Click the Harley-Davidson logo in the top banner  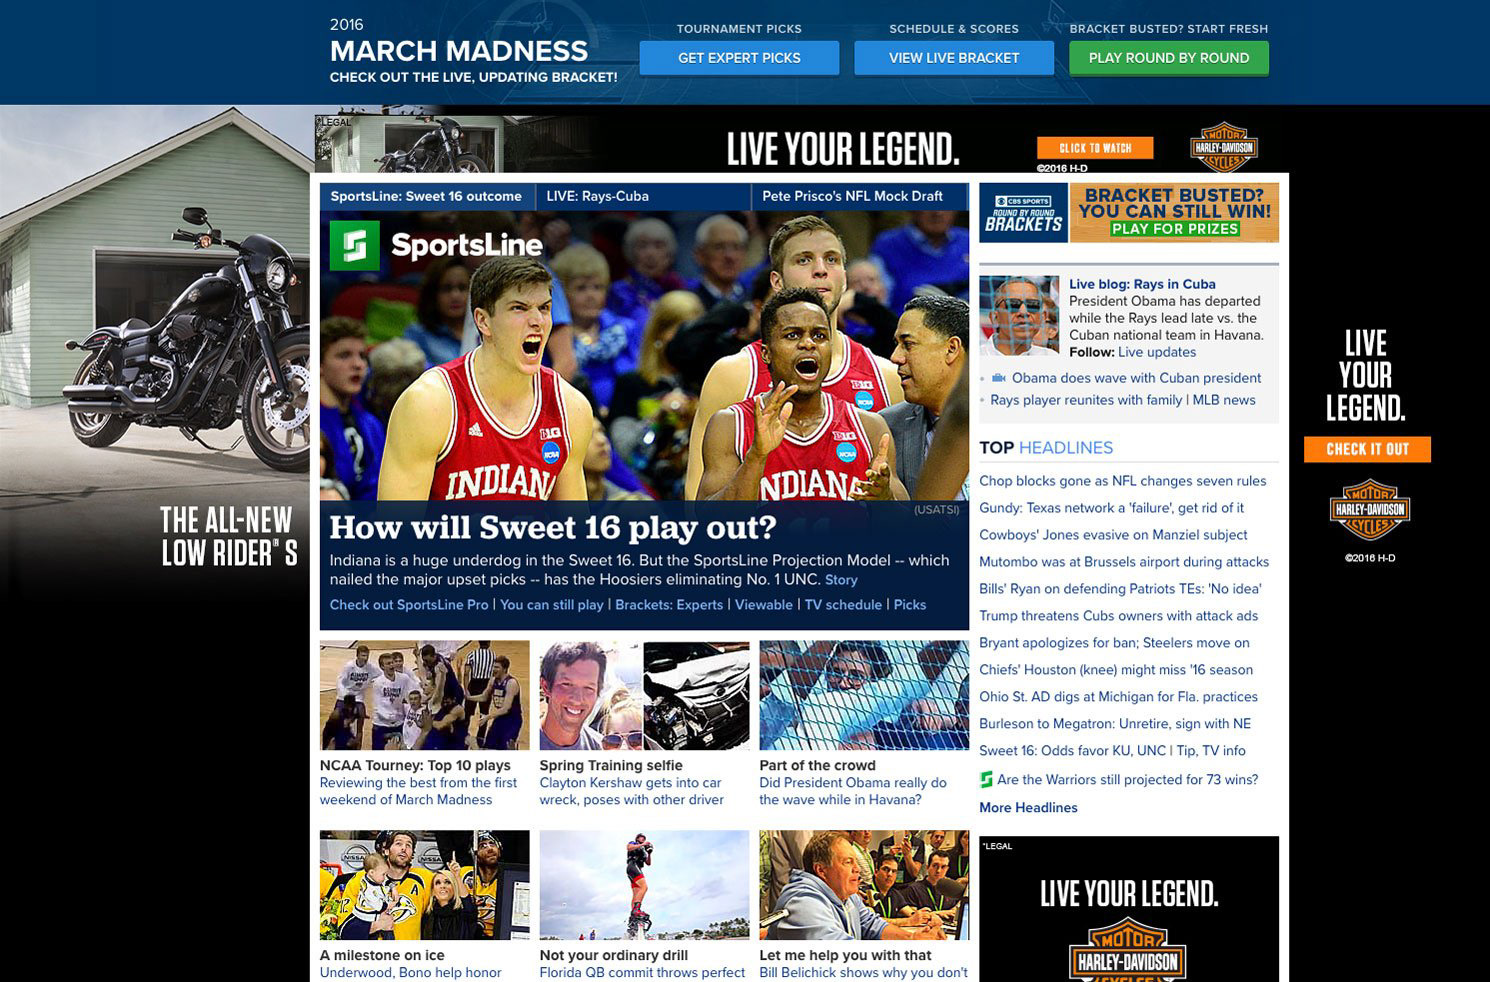coord(1224,148)
